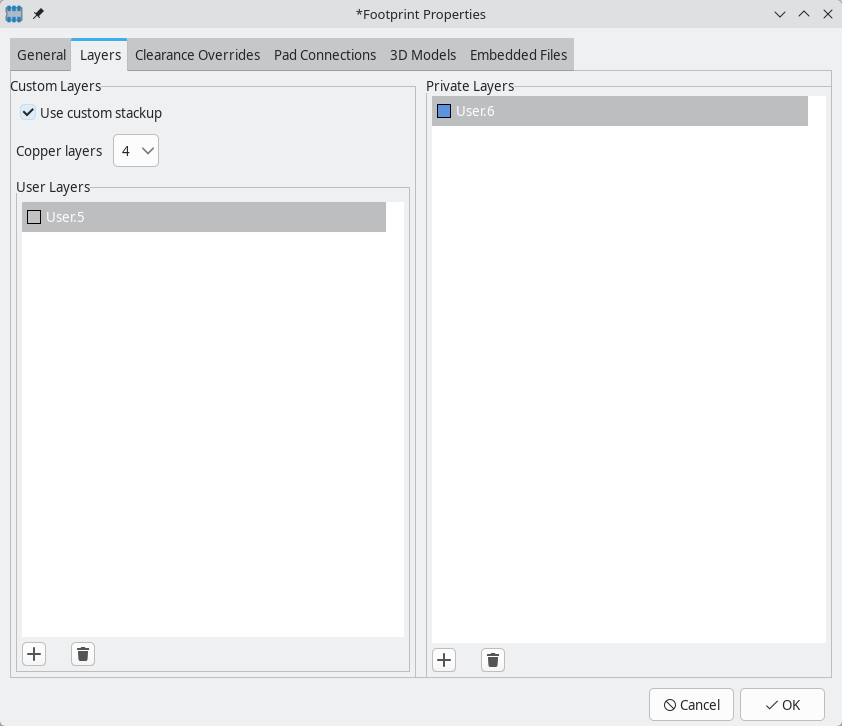
Task: Add a new Private Layer
Action: (x=444, y=659)
